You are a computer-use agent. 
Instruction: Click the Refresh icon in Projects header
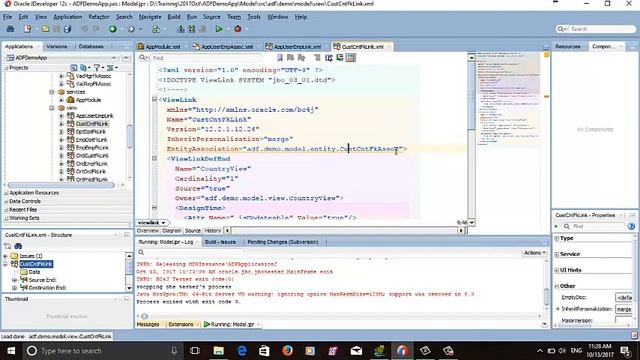pyautogui.click(x=73, y=67)
